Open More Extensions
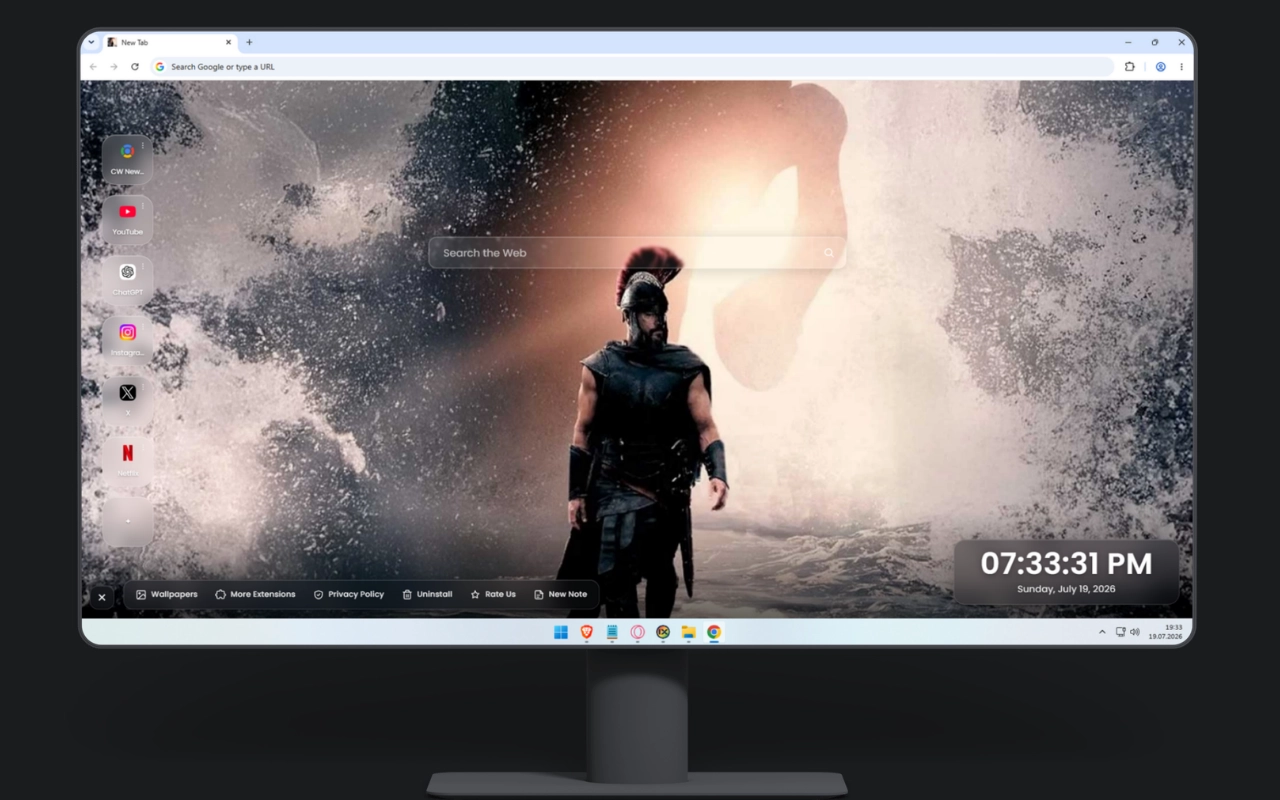Screen dimensions: 1280x800 pyautogui.click(x=256, y=594)
